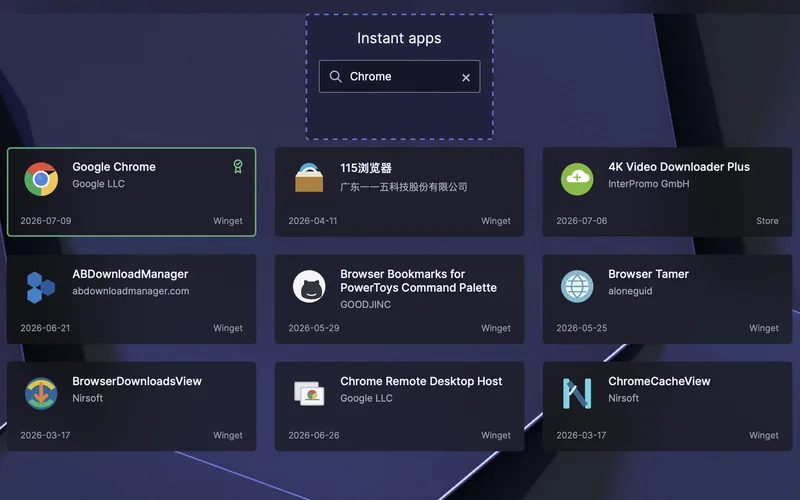
Task: Click the publisher text "aloneguid"
Action: pyautogui.click(x=630, y=291)
